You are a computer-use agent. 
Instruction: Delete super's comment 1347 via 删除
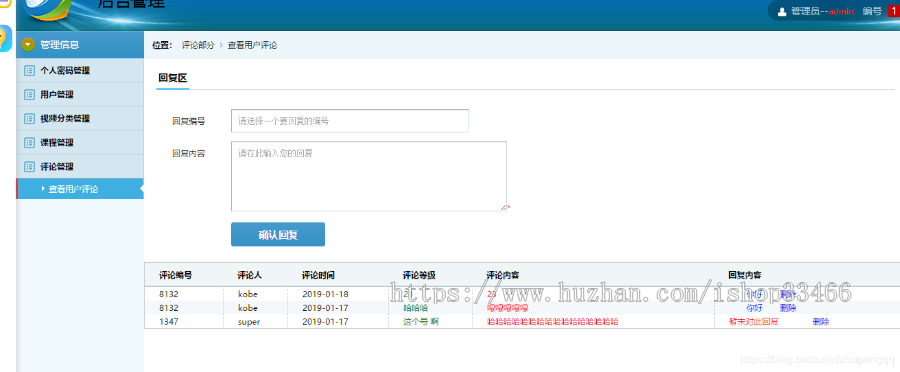click(821, 322)
